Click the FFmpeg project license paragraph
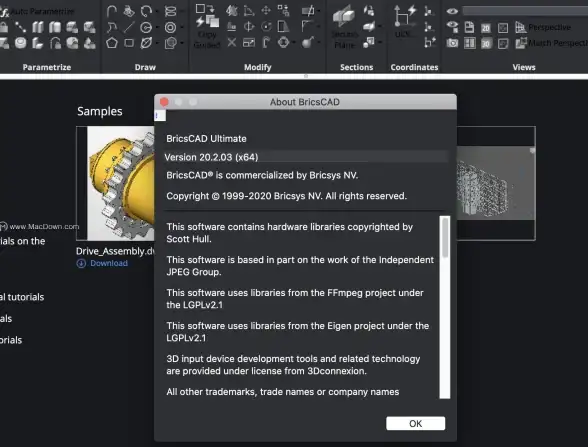 point(295,299)
